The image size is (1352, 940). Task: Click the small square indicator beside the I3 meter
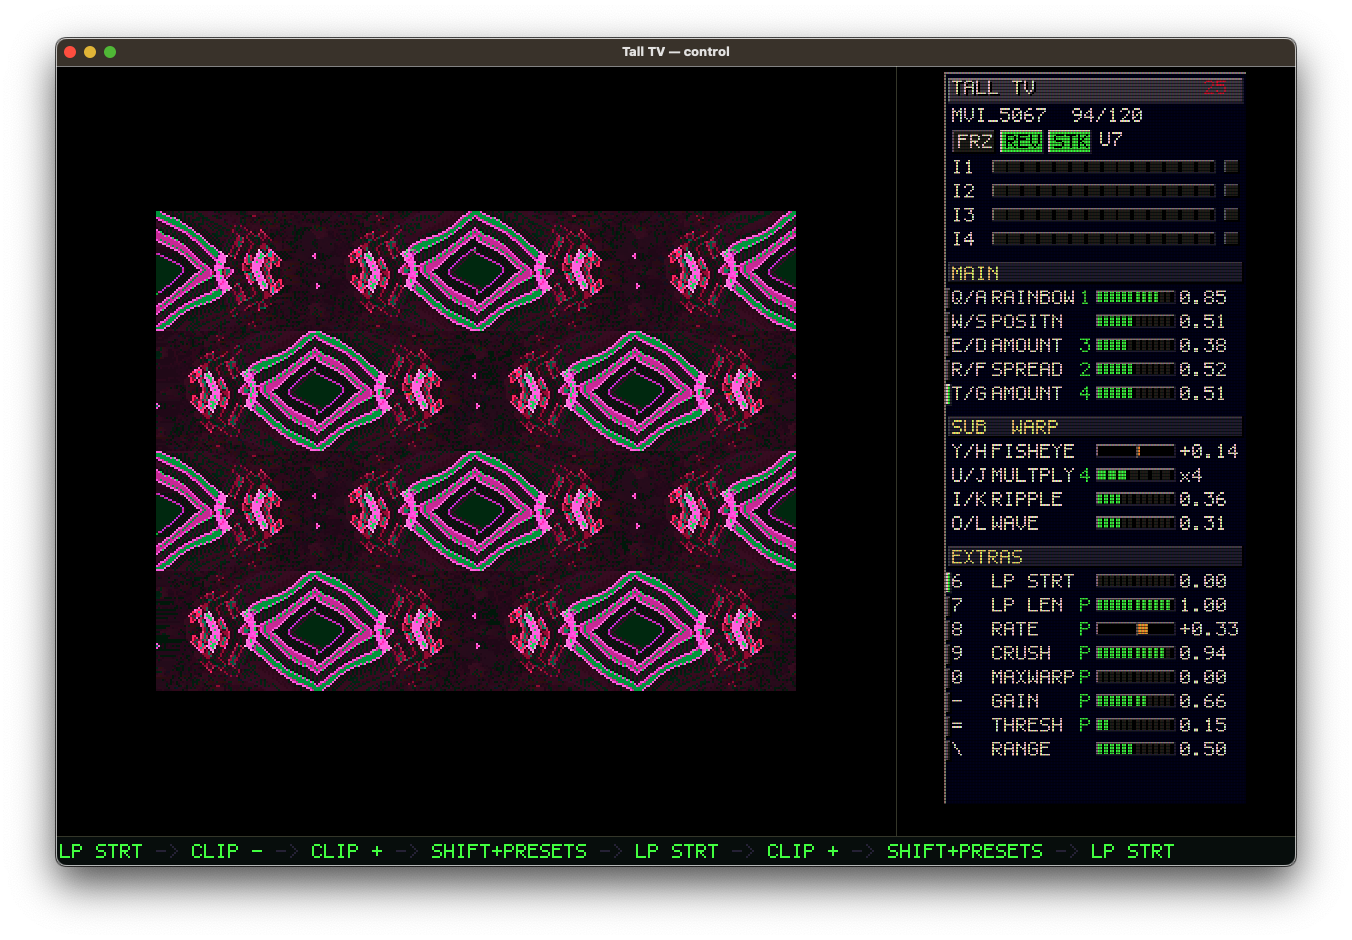click(1231, 215)
